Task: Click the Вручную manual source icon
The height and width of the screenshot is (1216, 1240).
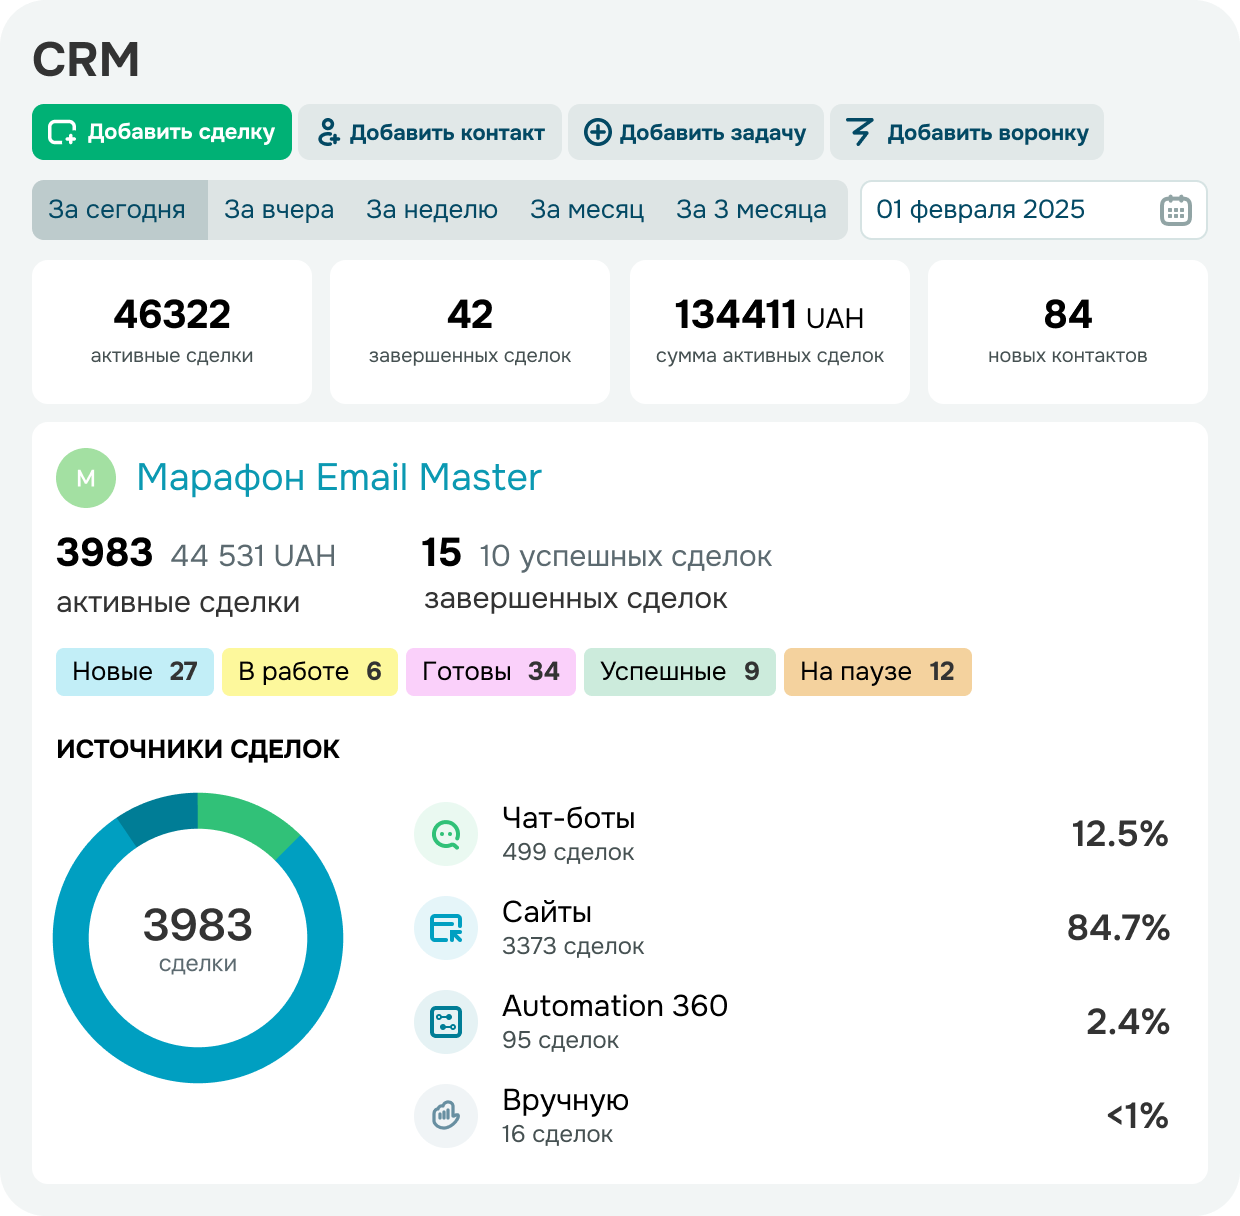Action: (x=446, y=1115)
